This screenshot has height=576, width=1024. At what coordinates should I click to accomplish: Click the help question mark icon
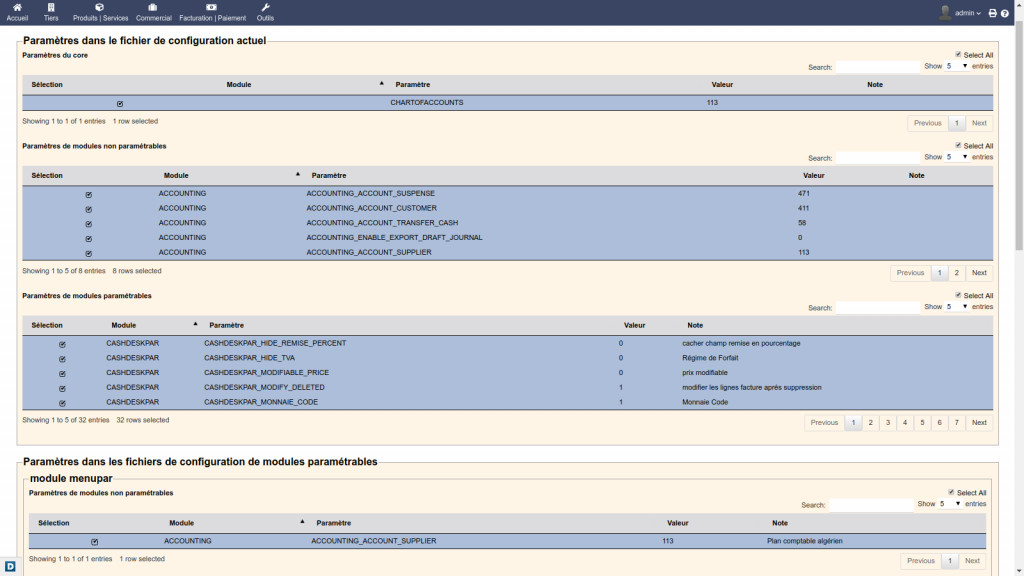1005,13
